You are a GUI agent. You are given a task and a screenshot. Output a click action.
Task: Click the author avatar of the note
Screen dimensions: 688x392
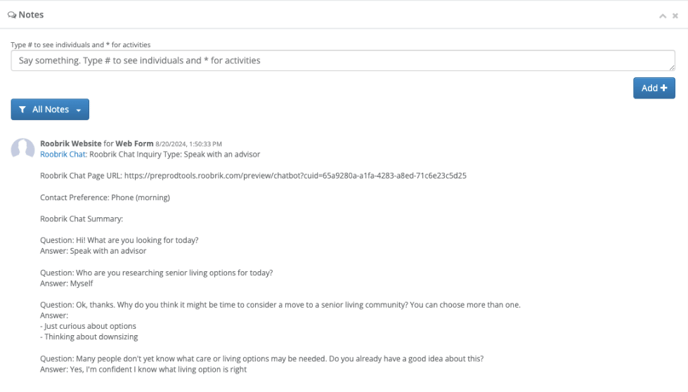(23, 148)
